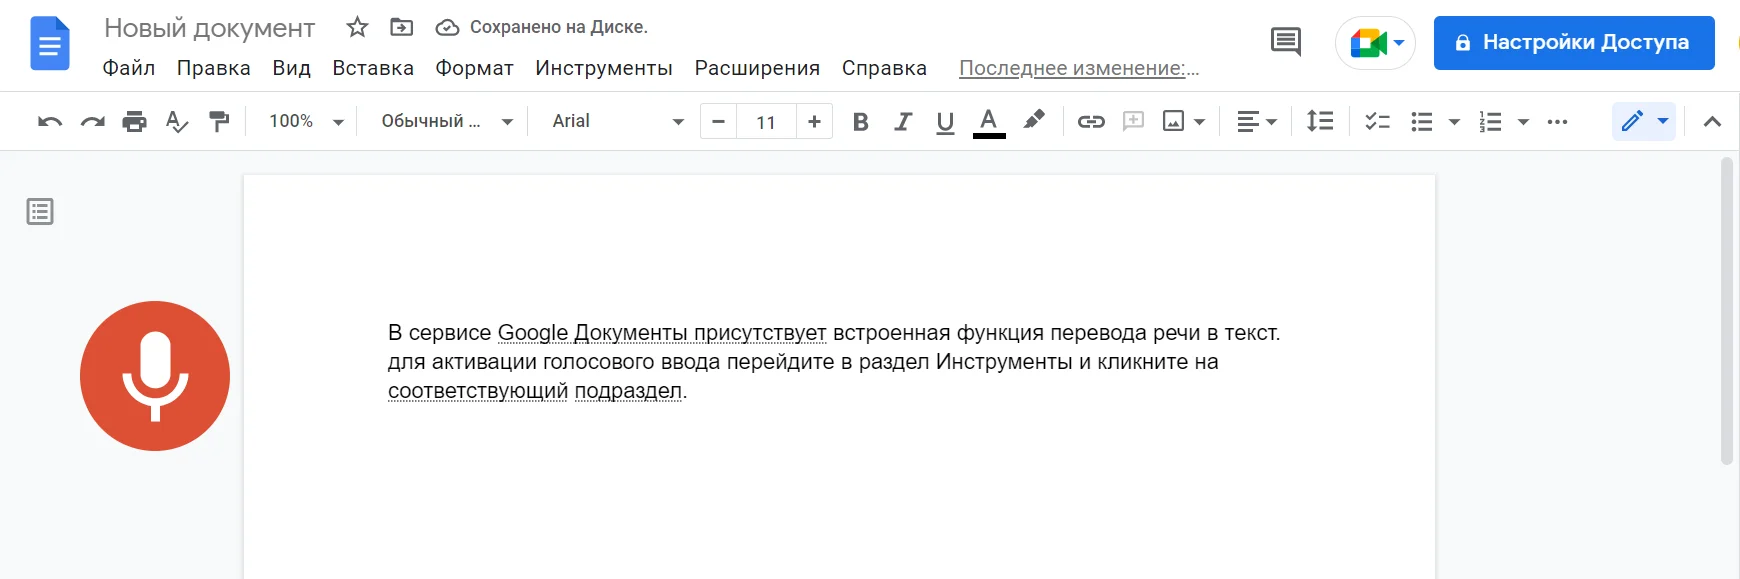
Task: Open the Вставка menu
Action: coord(373,68)
